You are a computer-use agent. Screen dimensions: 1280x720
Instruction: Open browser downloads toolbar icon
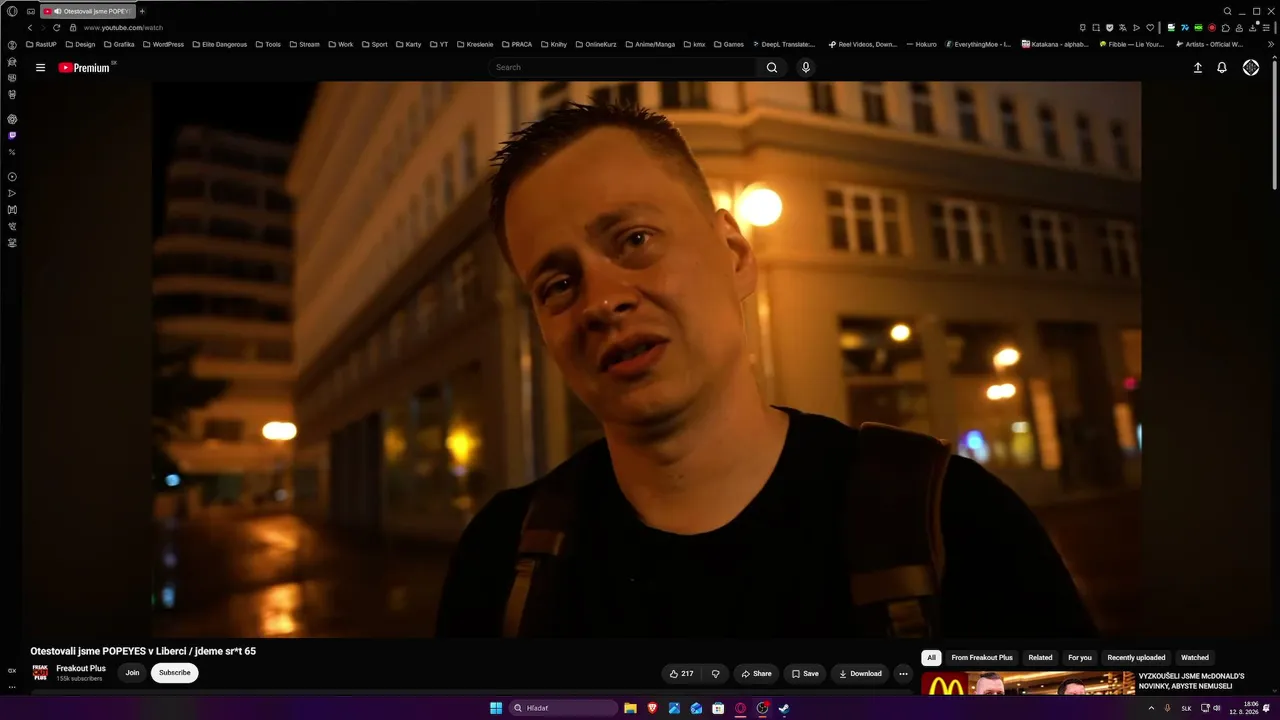tap(1254, 28)
